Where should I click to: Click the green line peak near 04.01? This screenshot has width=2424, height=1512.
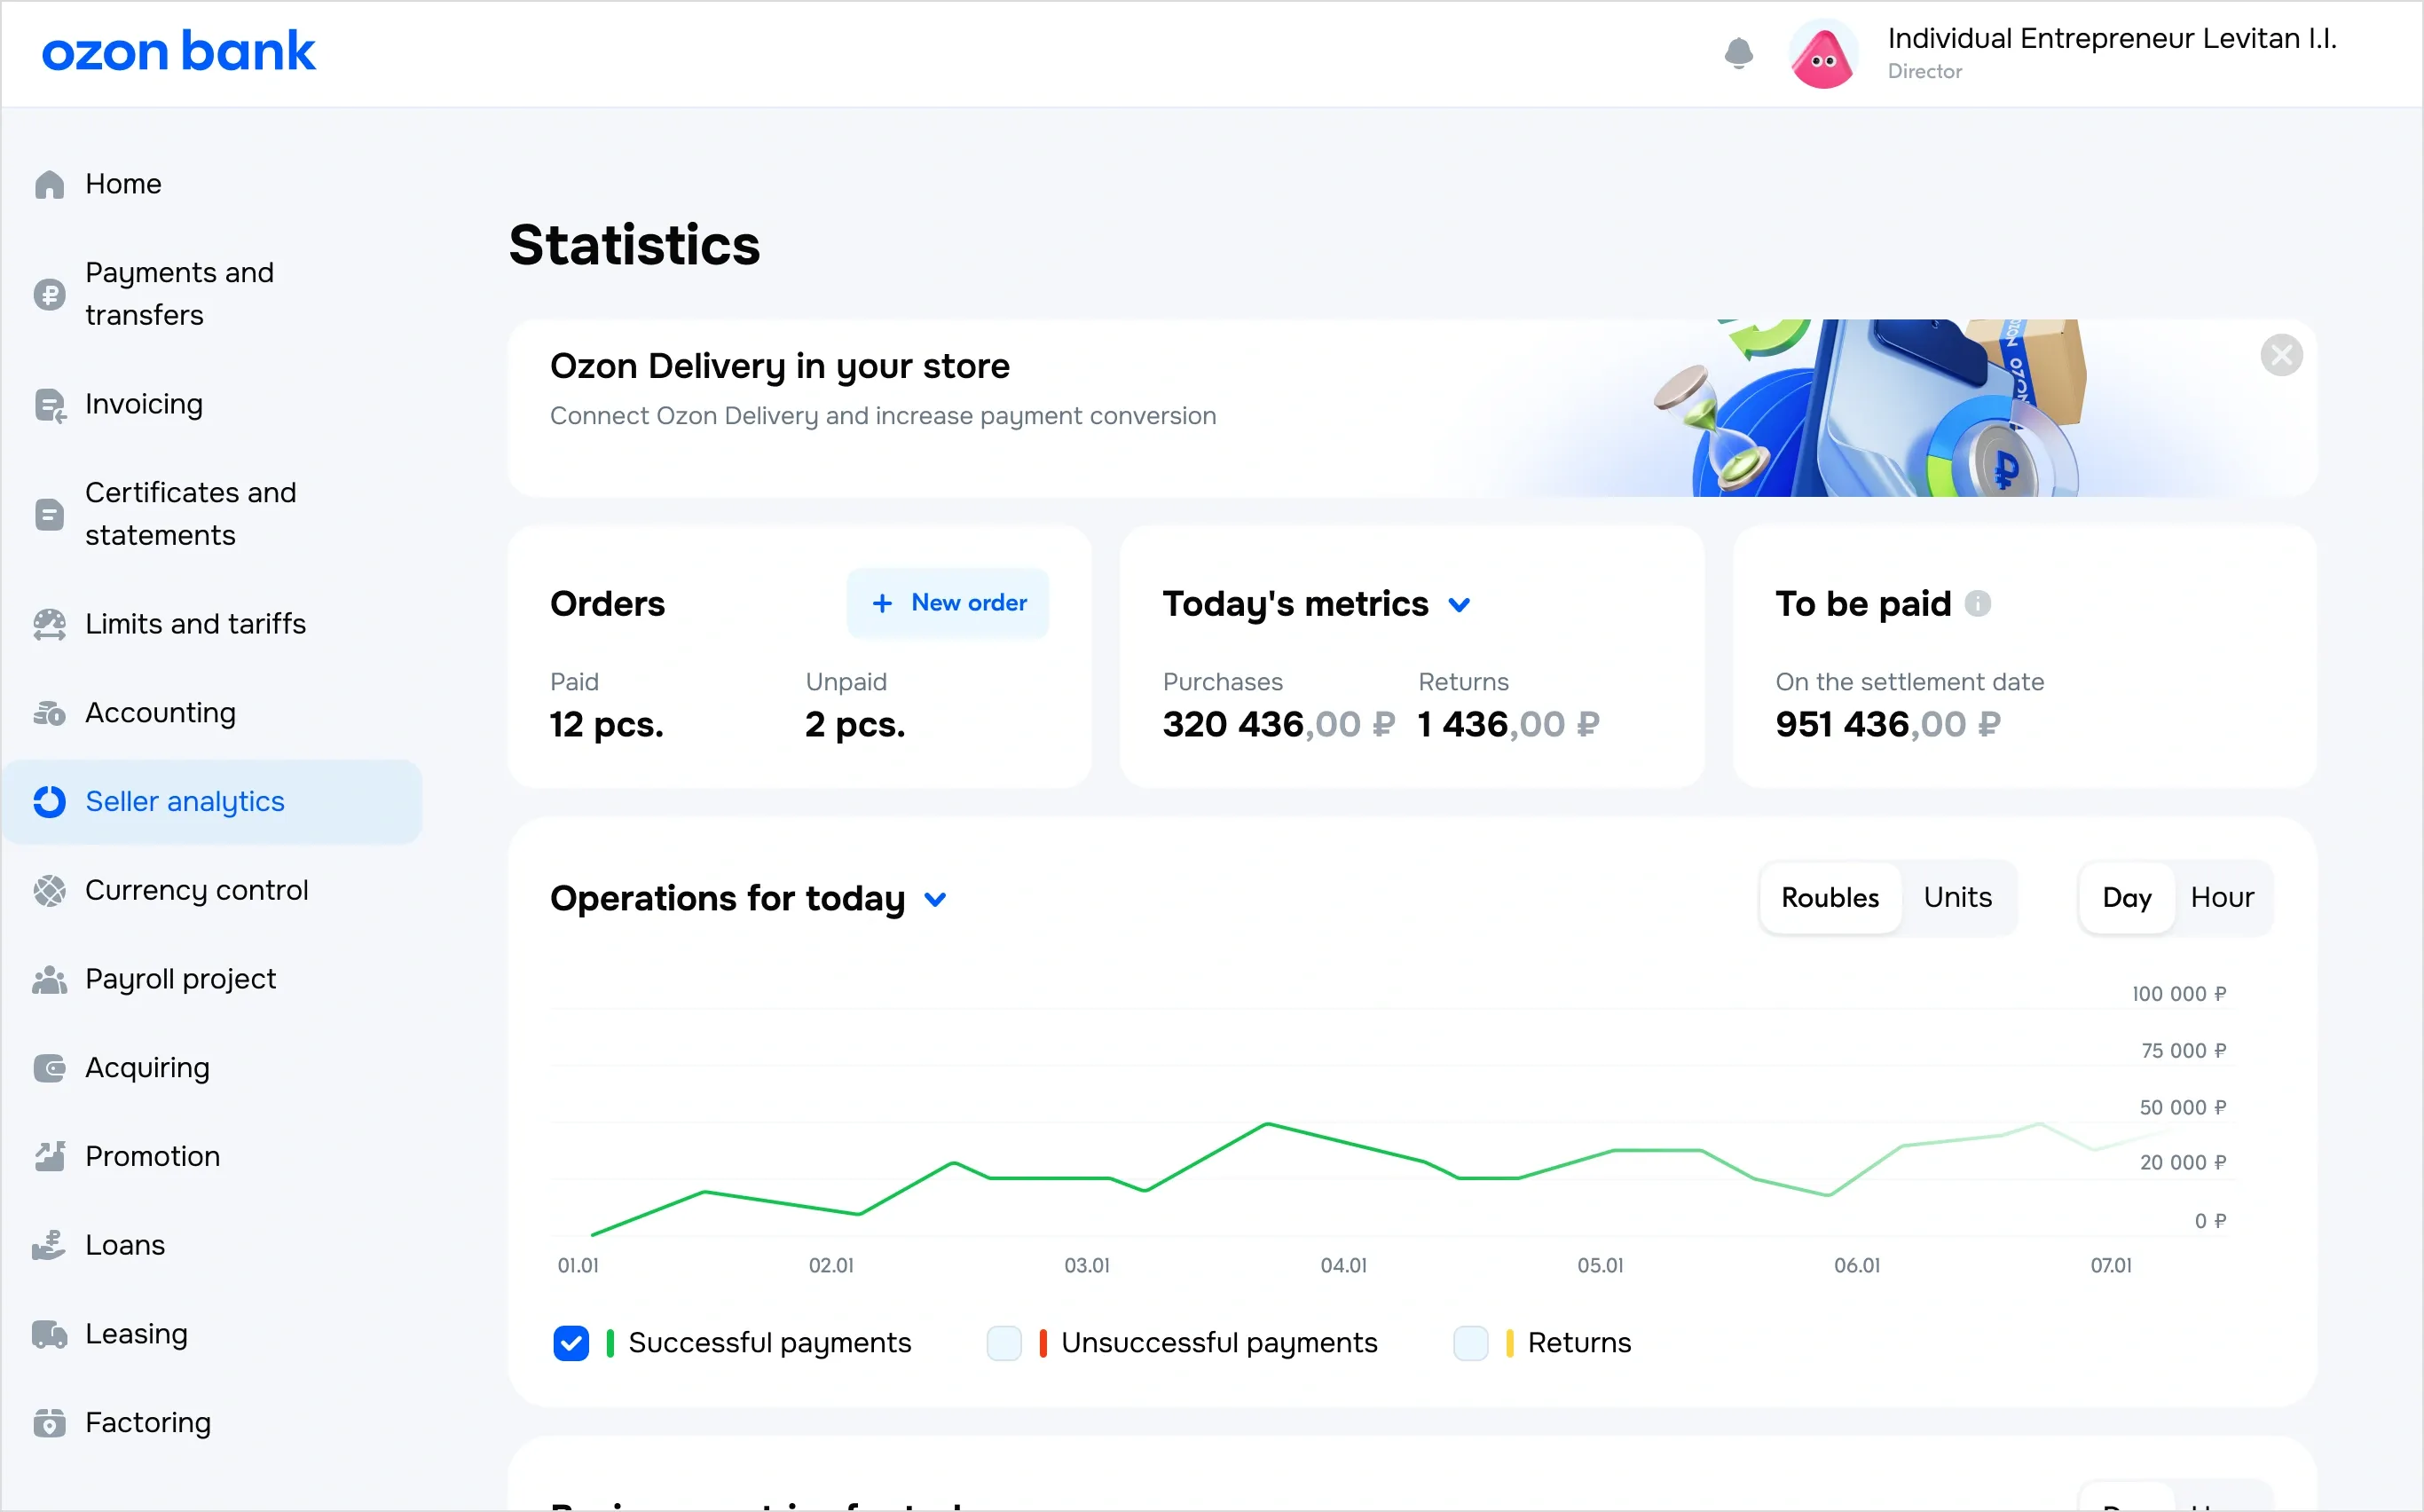[x=1267, y=1124]
